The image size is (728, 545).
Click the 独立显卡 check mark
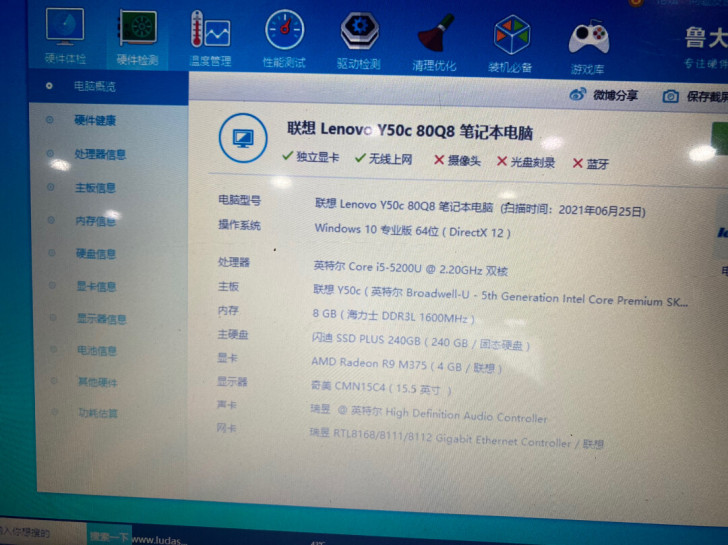point(287,156)
